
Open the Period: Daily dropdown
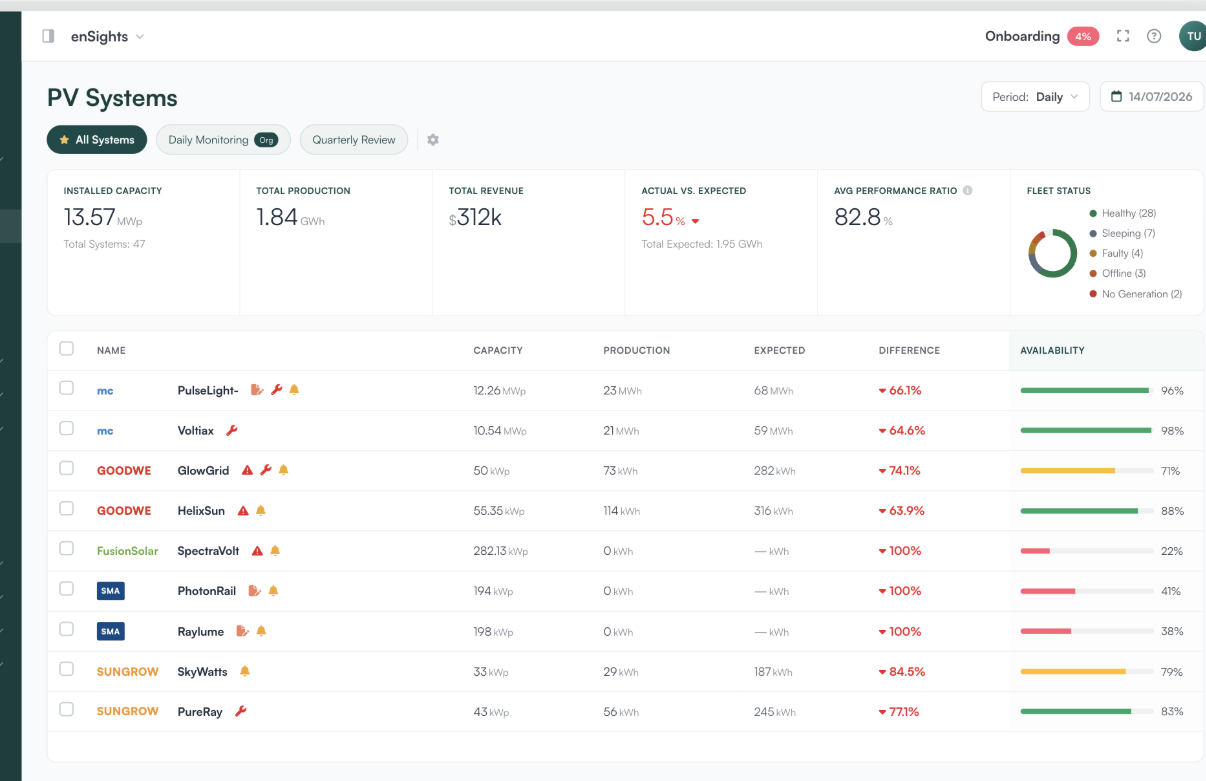(x=1035, y=97)
